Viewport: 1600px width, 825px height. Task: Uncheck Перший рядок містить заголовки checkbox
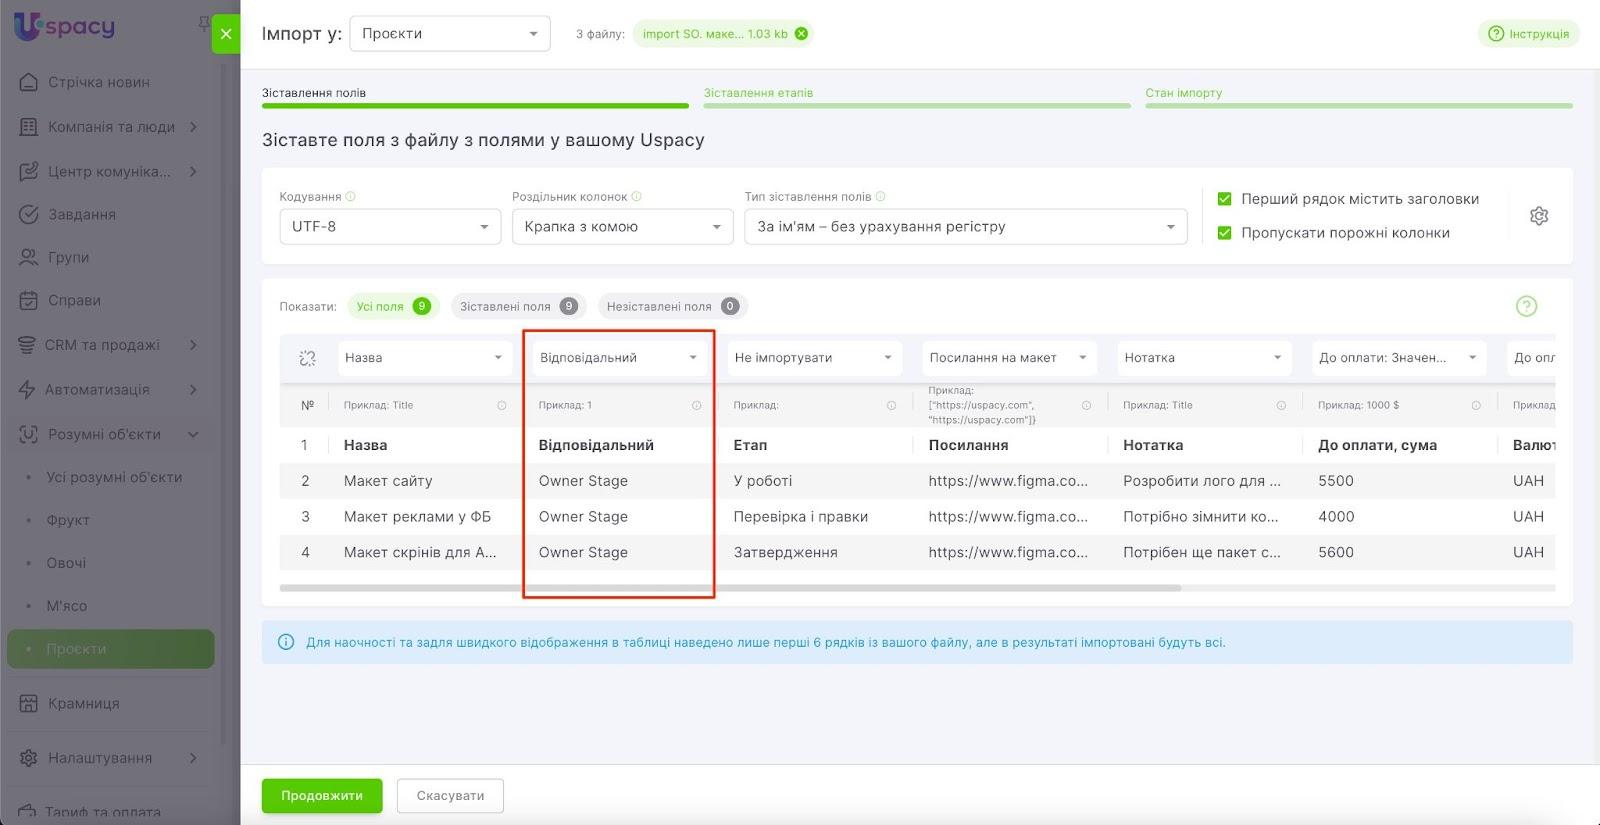tap(1224, 199)
